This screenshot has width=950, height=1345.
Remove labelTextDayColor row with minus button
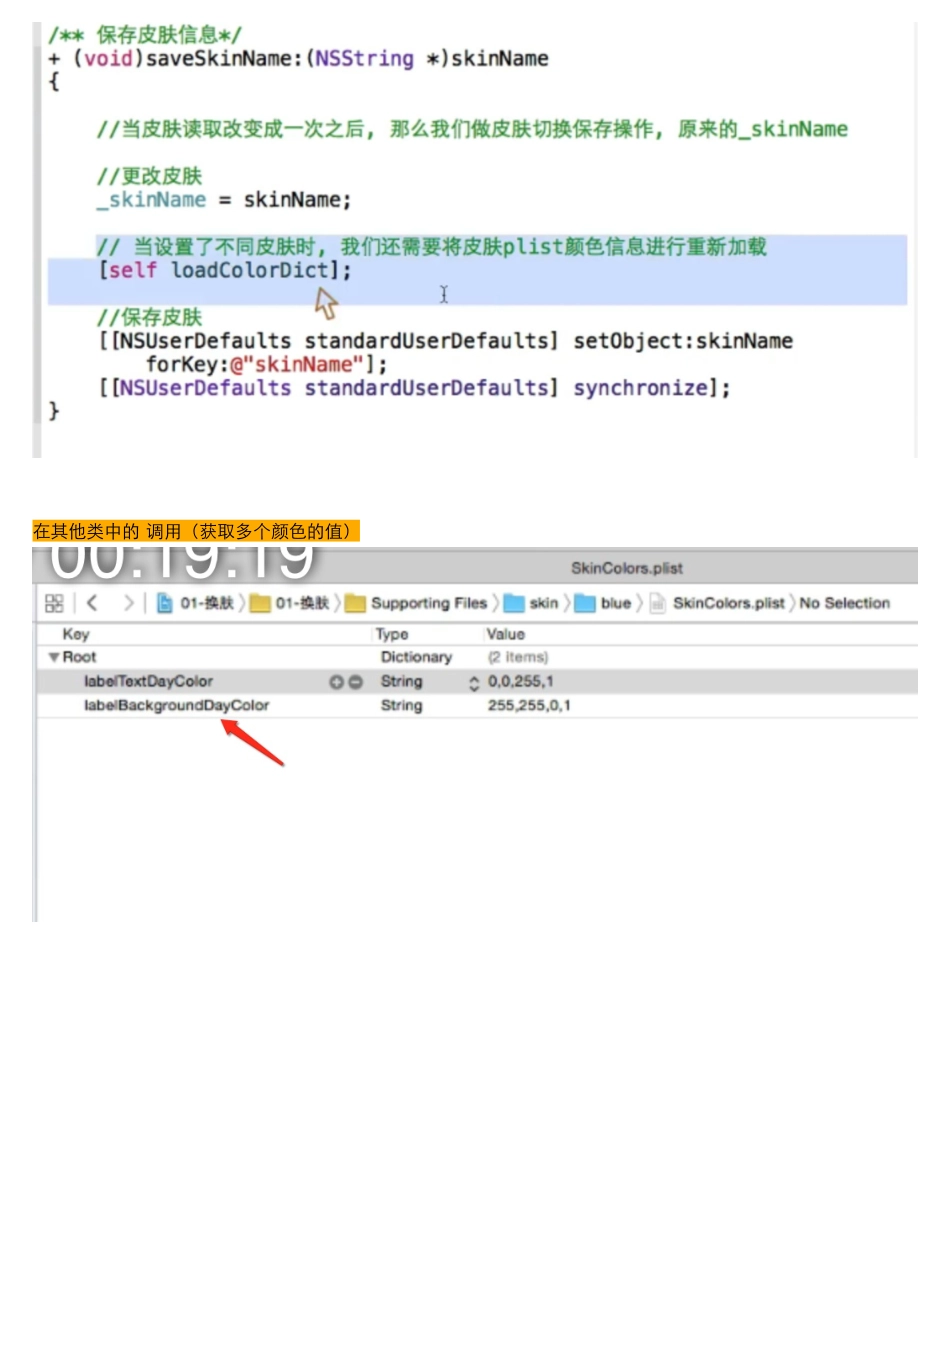tap(355, 682)
